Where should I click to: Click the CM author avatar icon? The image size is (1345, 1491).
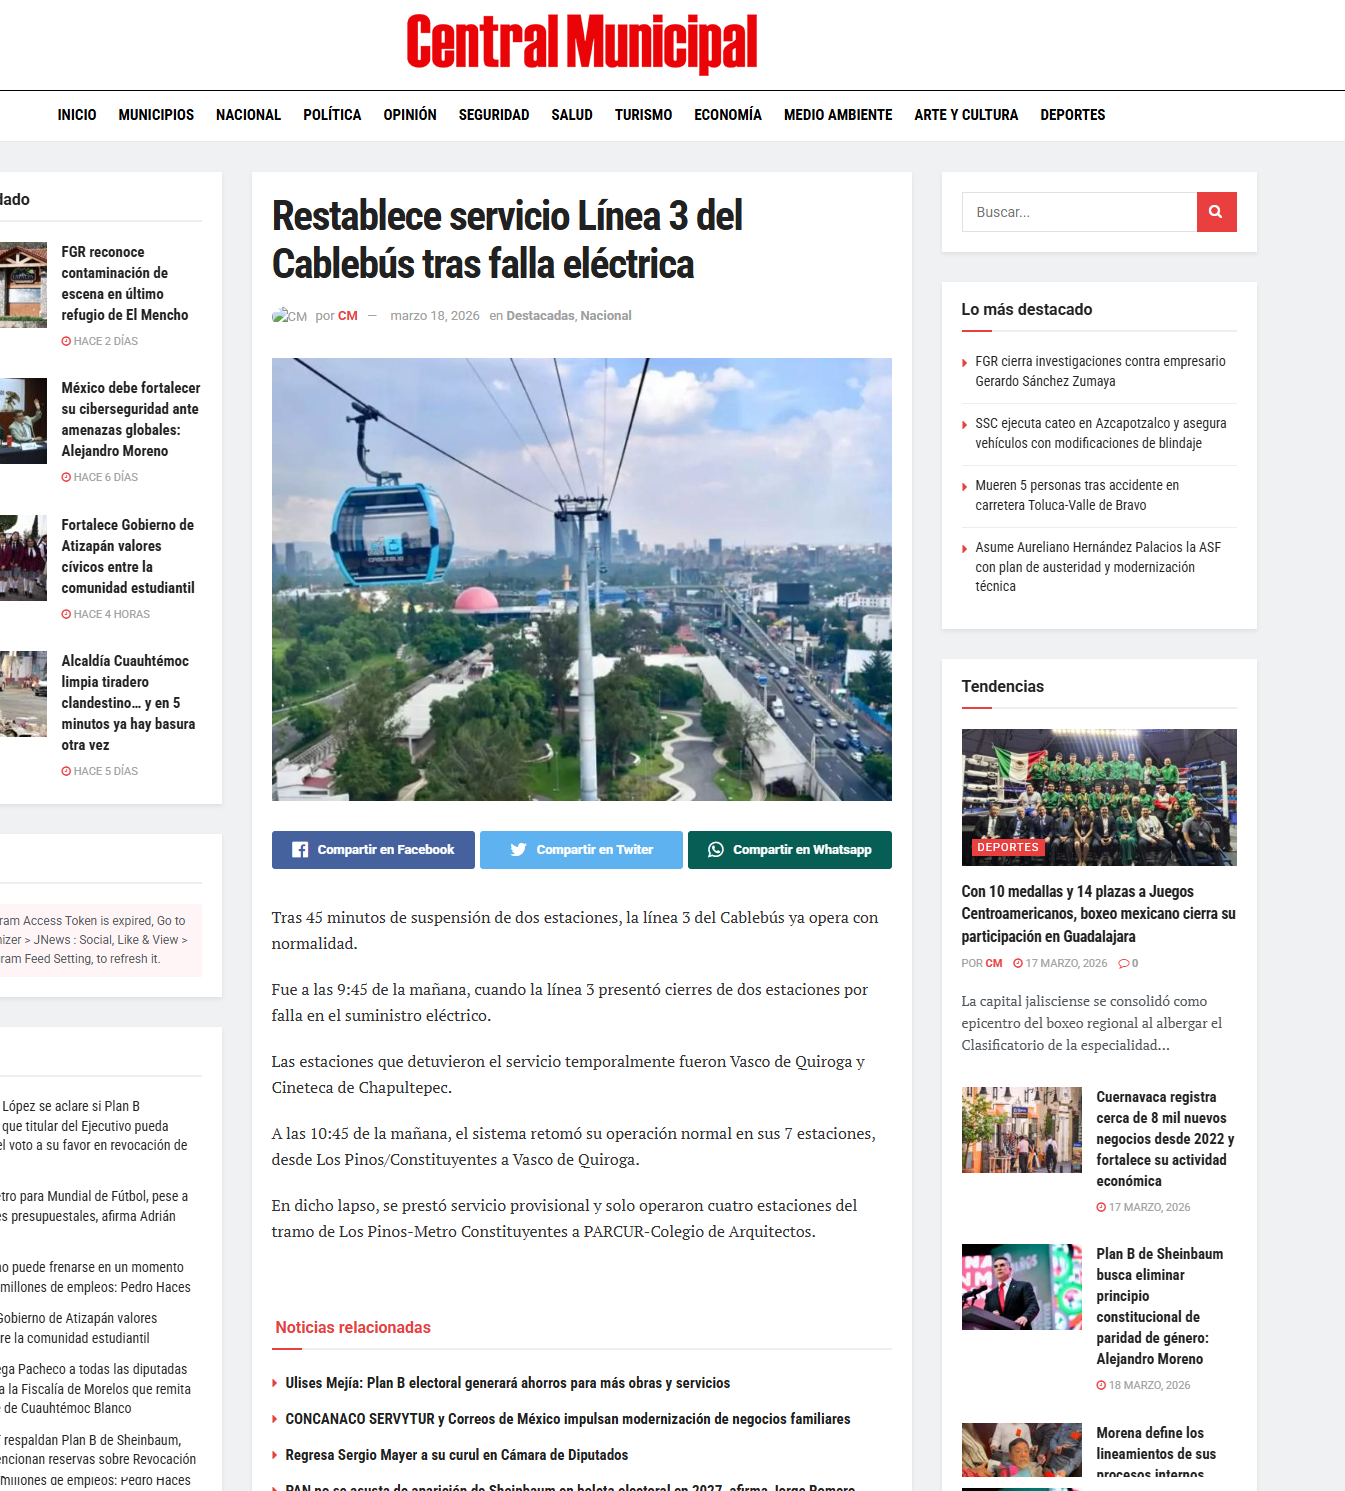pos(289,316)
